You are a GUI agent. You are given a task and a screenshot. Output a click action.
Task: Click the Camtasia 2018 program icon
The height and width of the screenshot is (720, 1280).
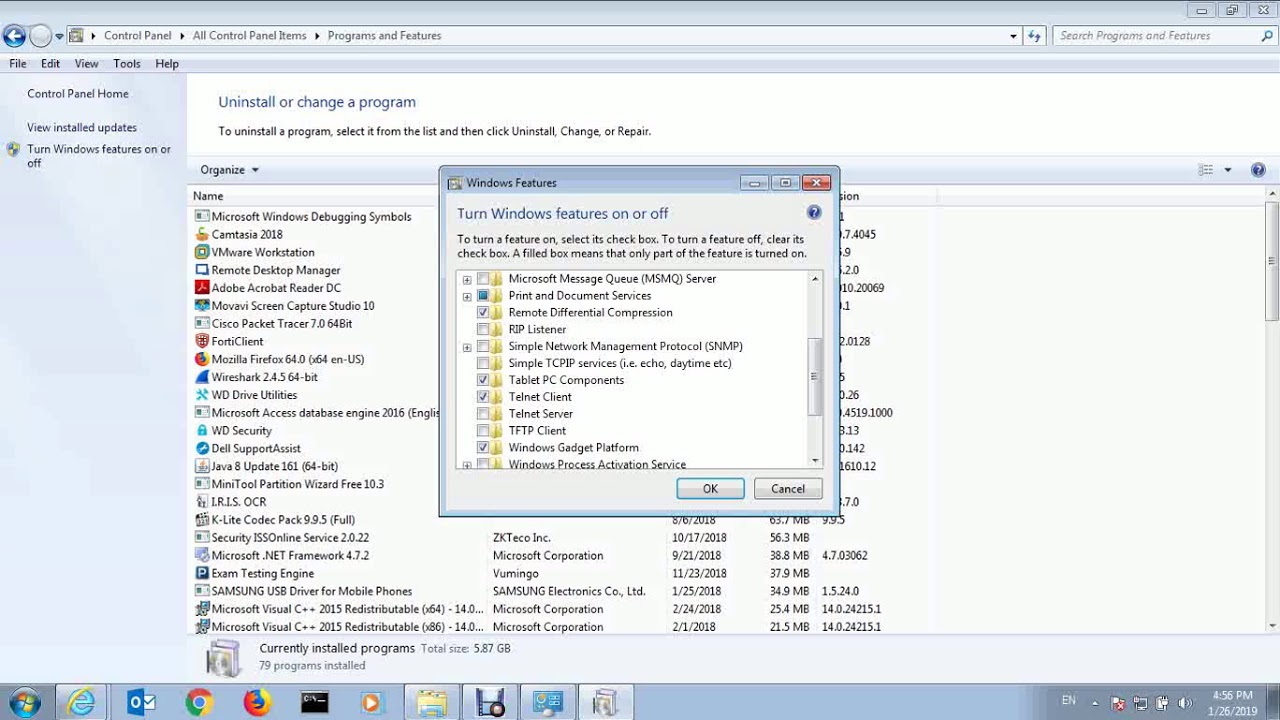coord(202,234)
